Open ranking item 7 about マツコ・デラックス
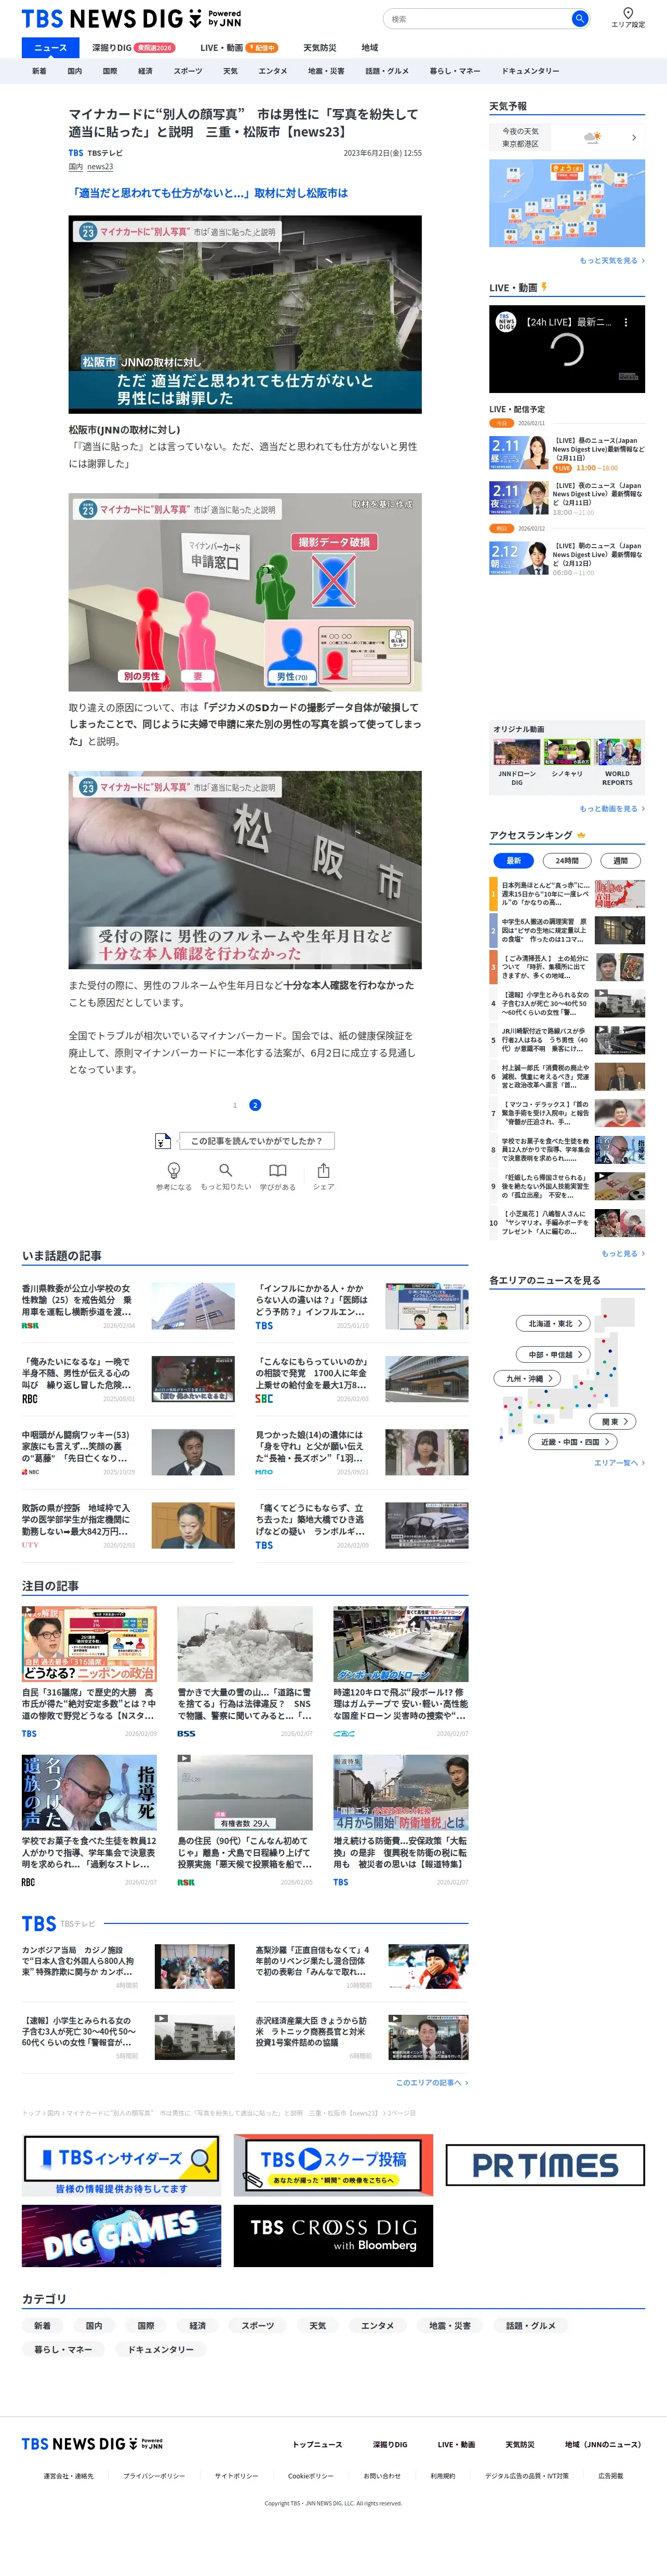Image resolution: width=667 pixels, height=2576 pixels. 567,1113
